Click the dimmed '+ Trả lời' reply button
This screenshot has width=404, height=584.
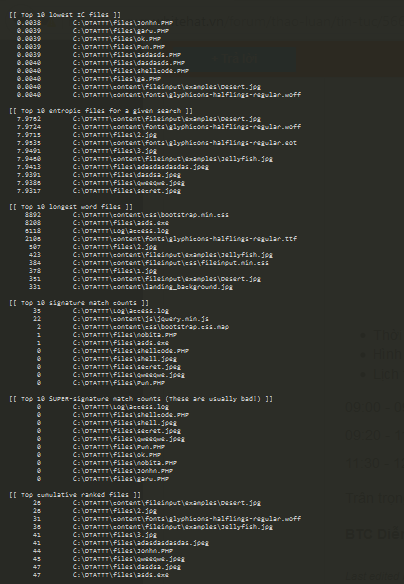(x=235, y=59)
